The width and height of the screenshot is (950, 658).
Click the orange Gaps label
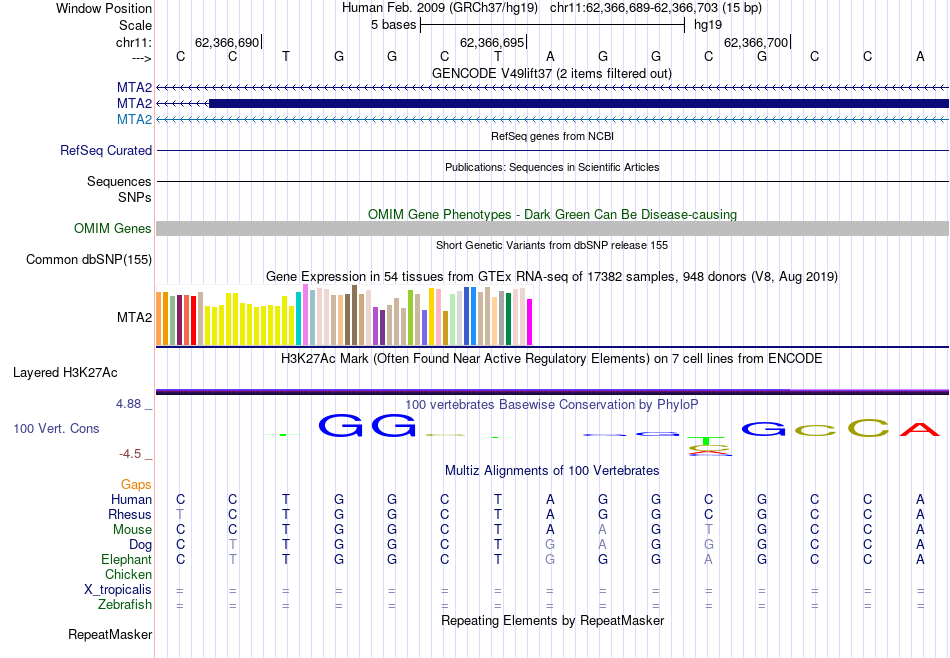click(x=136, y=485)
